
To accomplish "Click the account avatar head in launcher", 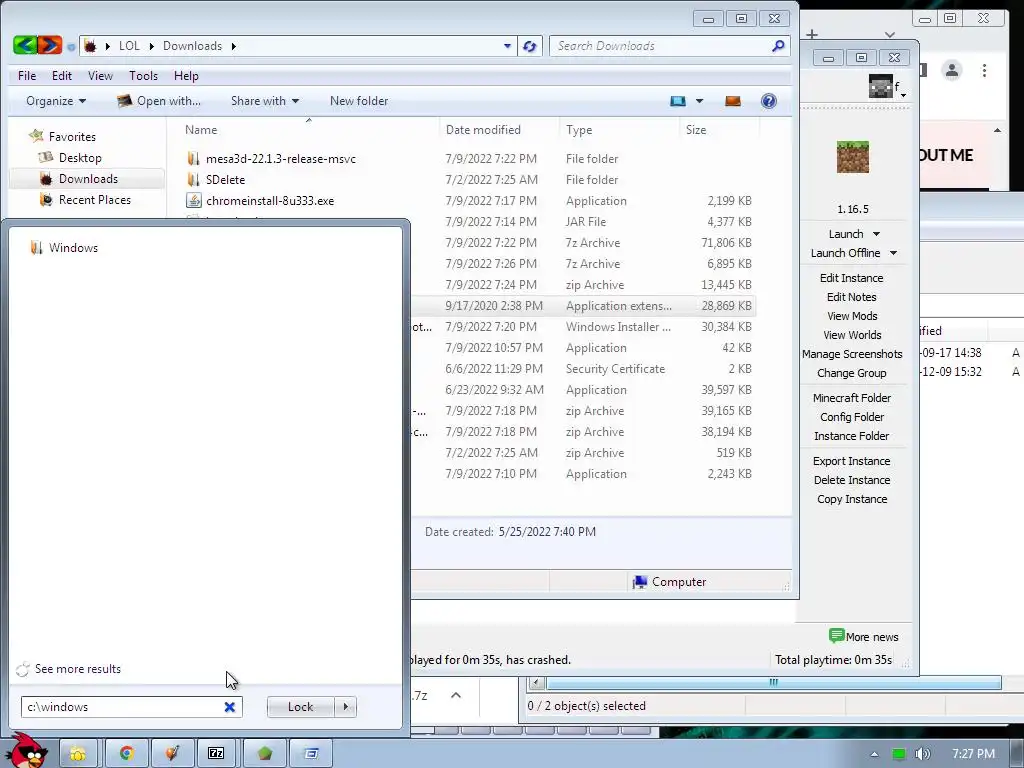I will point(880,86).
